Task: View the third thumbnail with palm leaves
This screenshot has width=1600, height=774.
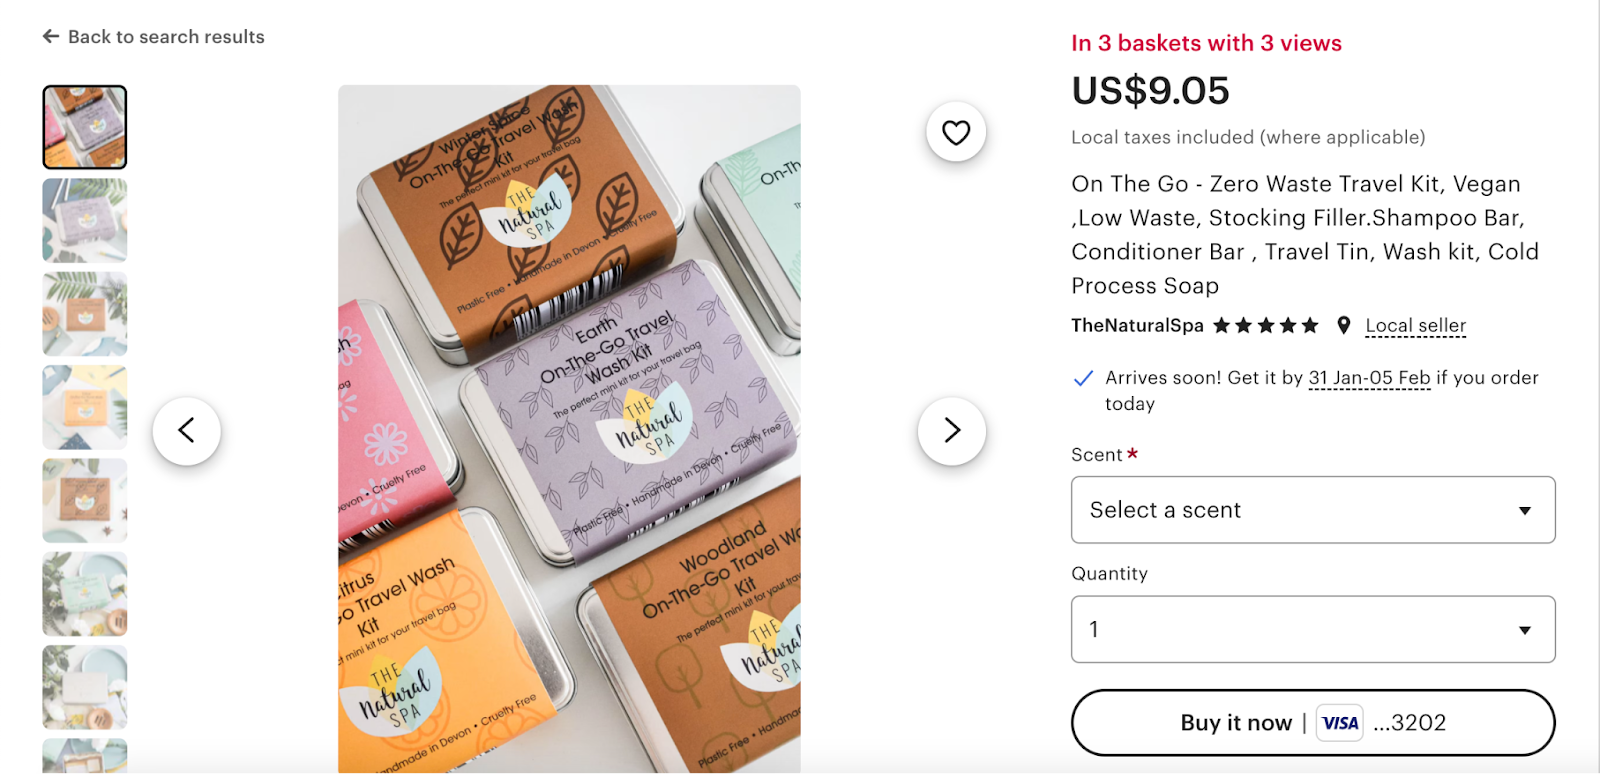Action: click(85, 314)
